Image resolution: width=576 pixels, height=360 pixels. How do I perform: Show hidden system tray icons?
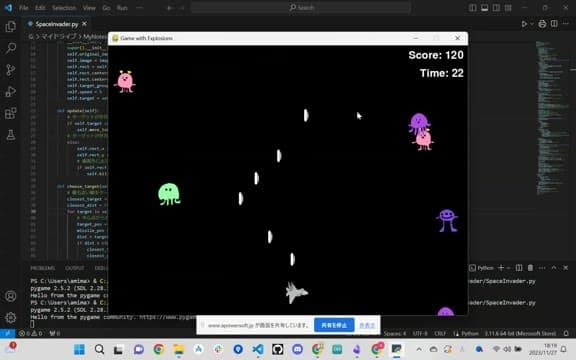419,349
